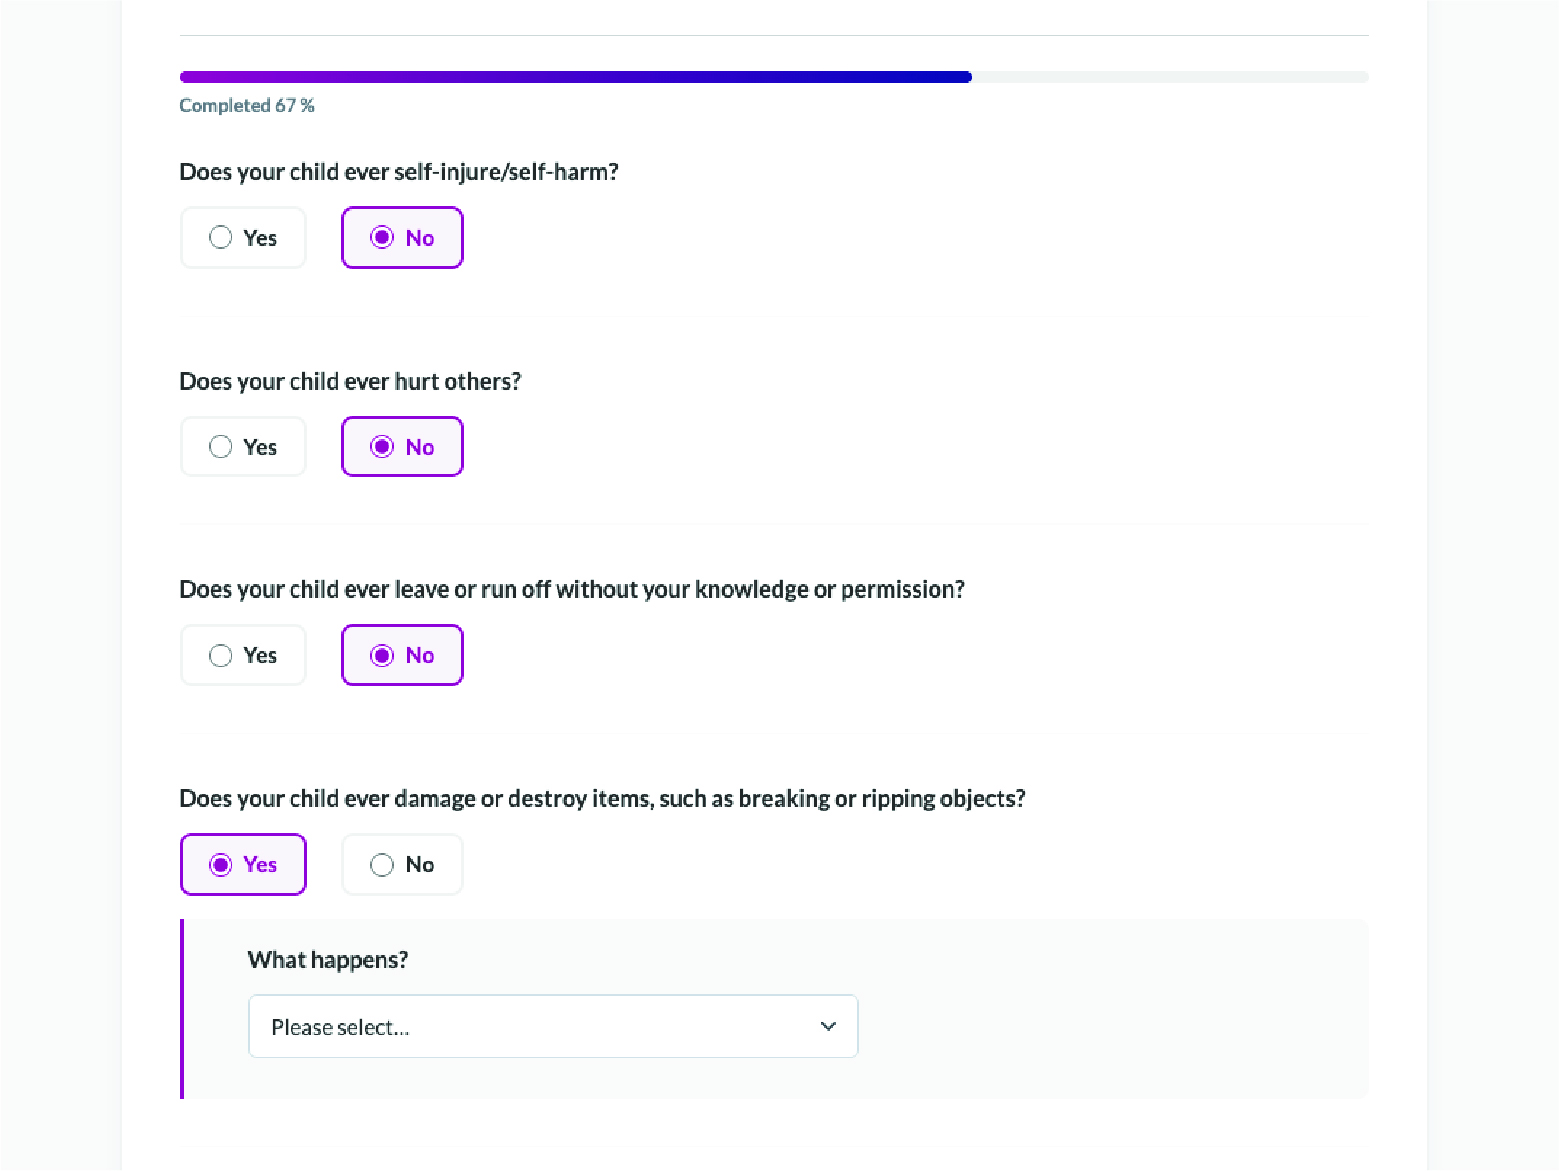Click the 'What happens?' label

[x=328, y=960]
